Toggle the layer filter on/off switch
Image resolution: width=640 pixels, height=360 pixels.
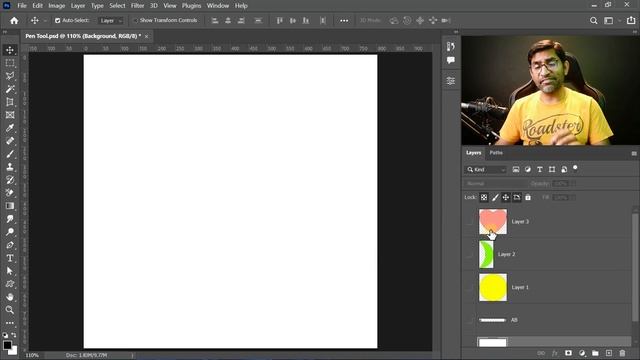pos(575,168)
